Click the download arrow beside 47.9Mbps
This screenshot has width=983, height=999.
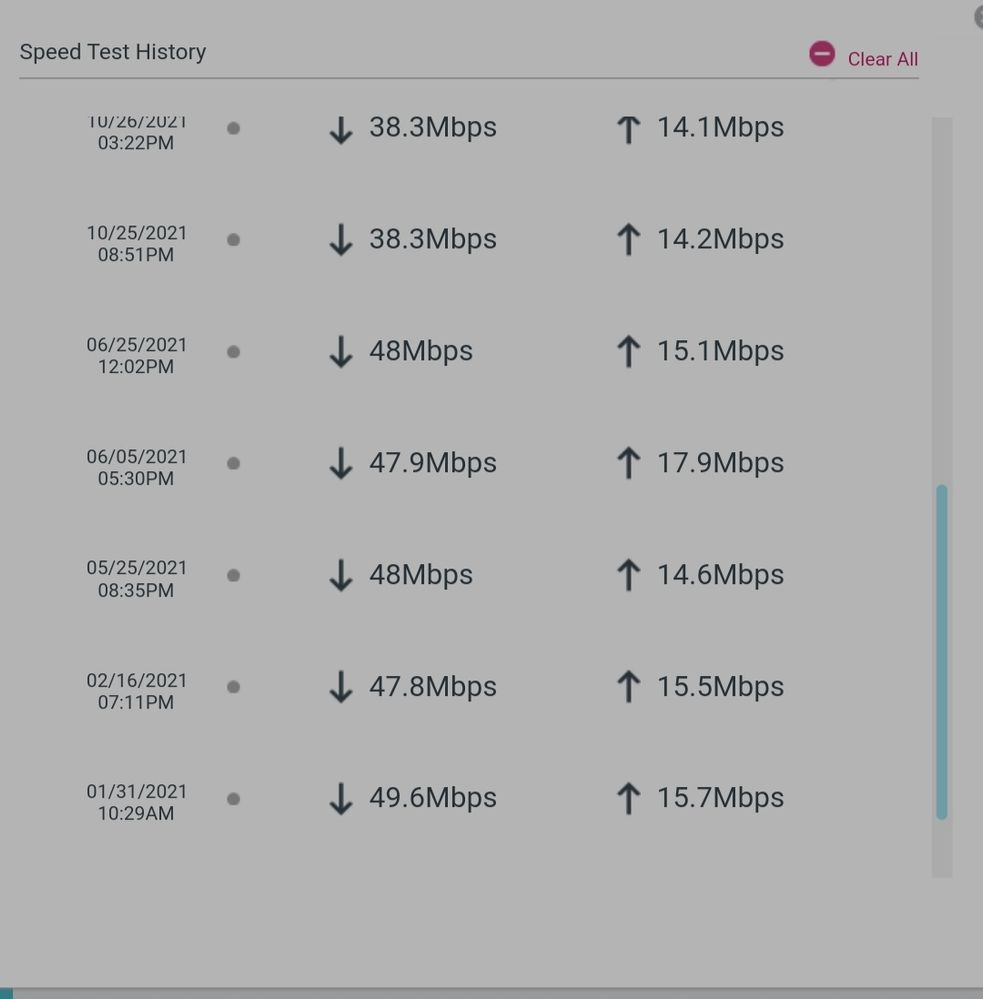tap(341, 463)
